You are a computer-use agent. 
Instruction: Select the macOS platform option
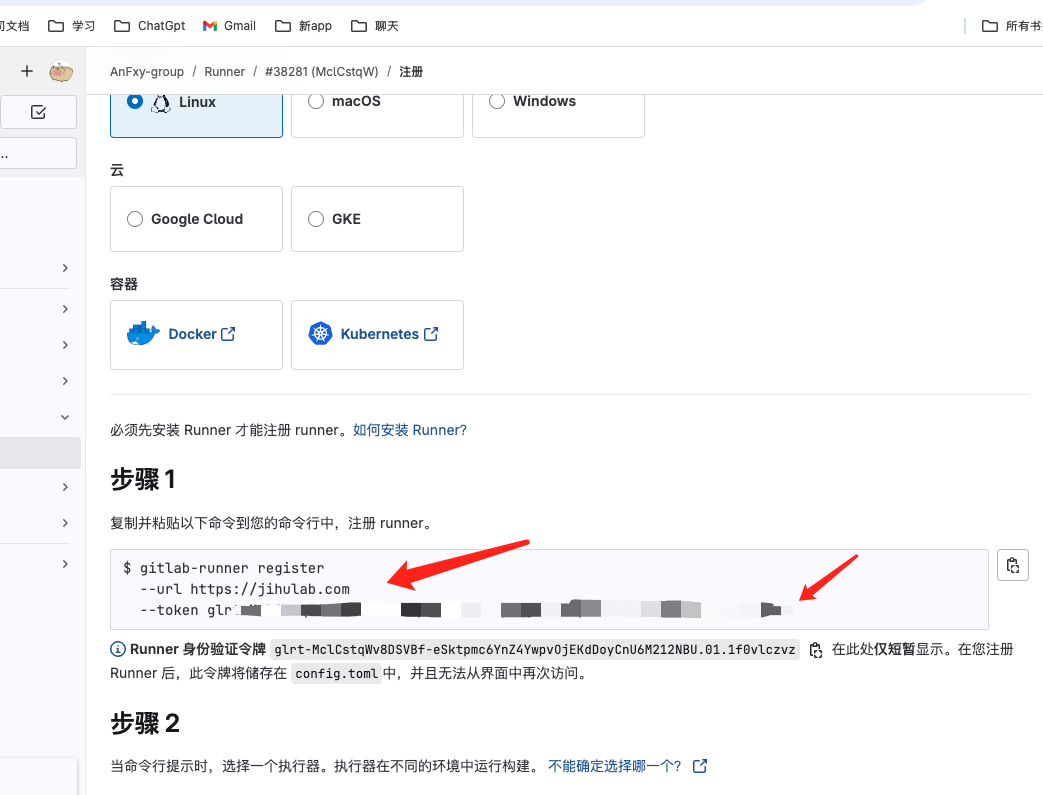tap(377, 115)
